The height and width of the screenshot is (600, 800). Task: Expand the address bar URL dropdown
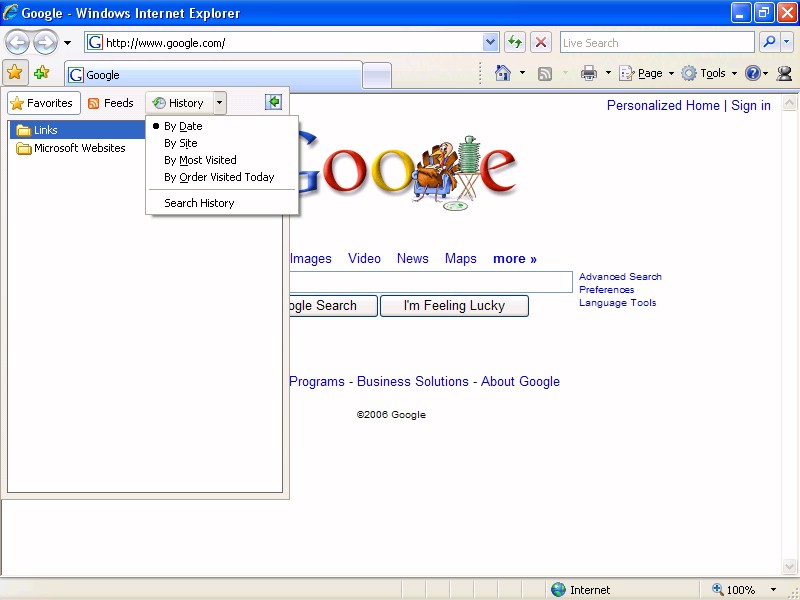click(x=490, y=42)
